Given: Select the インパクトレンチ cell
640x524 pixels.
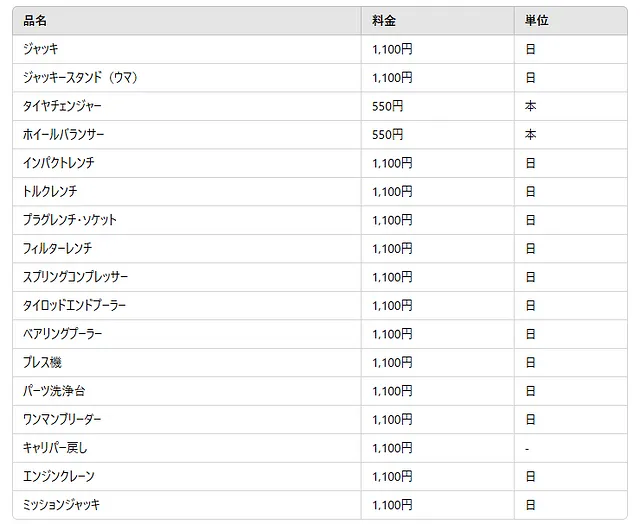Looking at the screenshot, I should [x=58, y=163].
